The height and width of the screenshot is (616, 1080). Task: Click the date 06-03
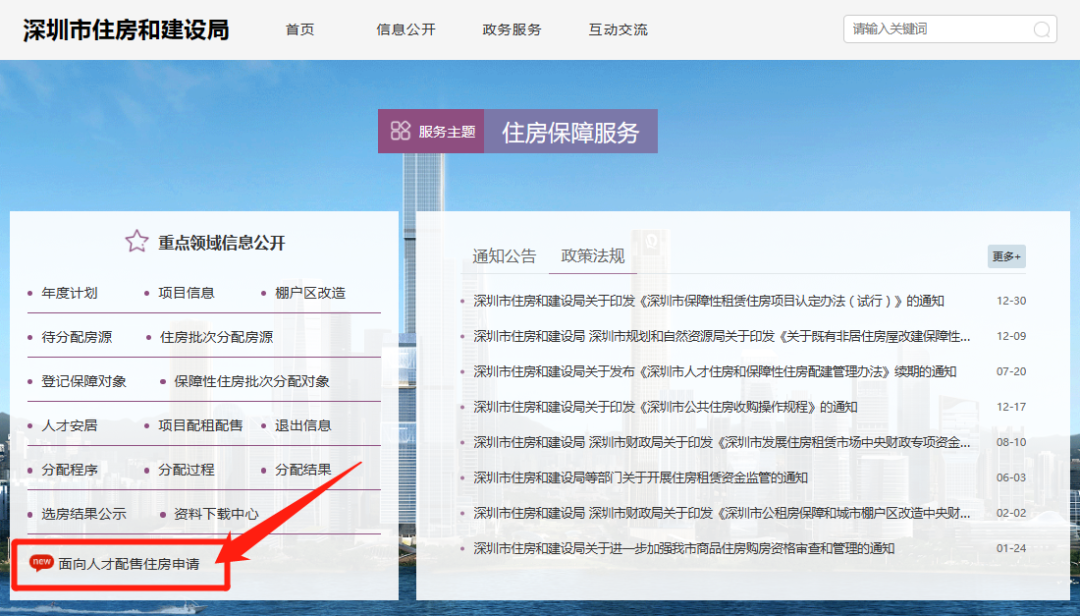(x=1011, y=478)
